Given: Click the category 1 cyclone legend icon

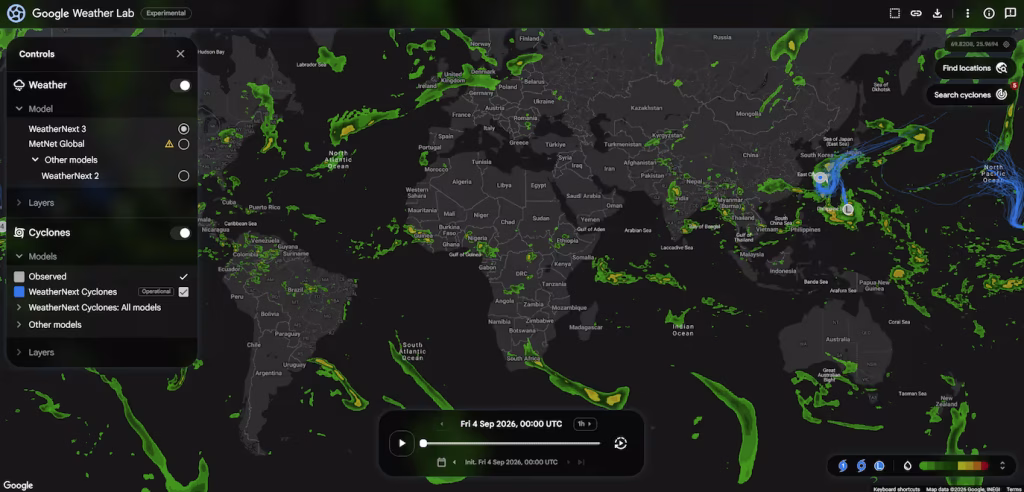Looking at the screenshot, I should click(842, 466).
